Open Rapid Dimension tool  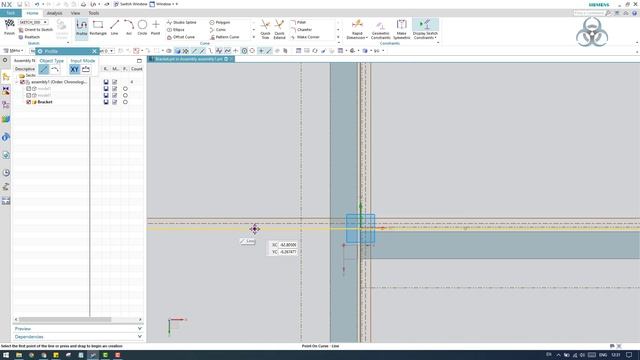coord(357,29)
